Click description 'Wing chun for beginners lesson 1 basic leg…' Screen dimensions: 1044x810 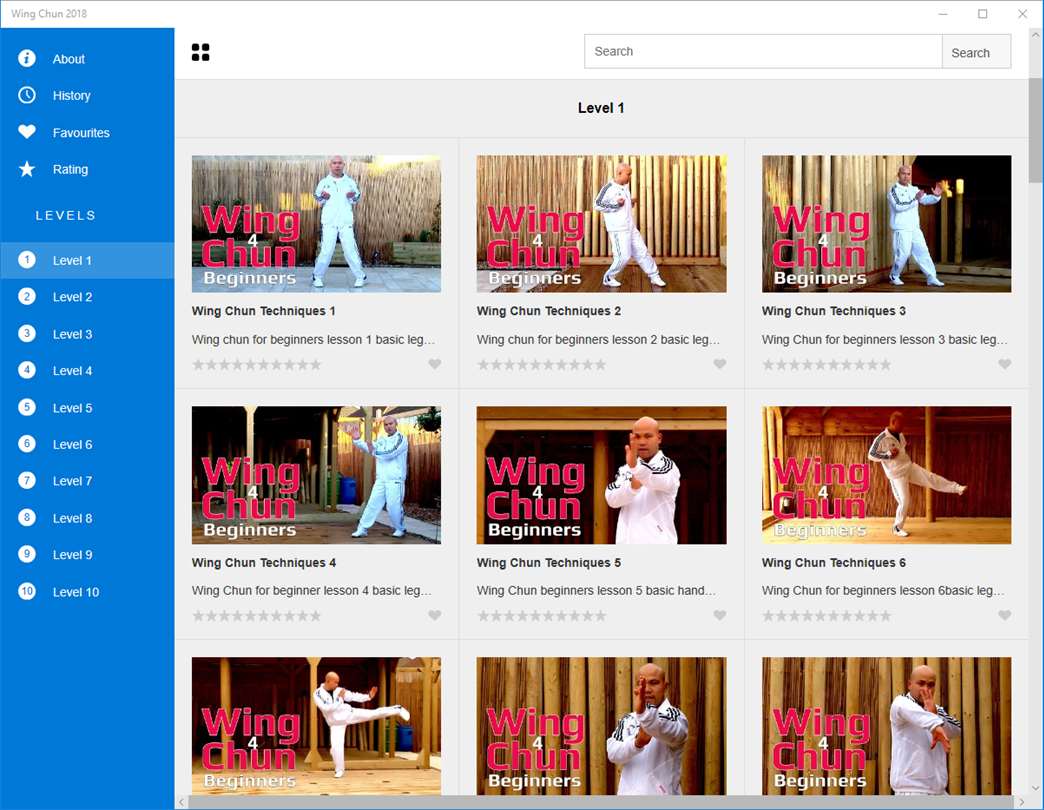[314, 339]
